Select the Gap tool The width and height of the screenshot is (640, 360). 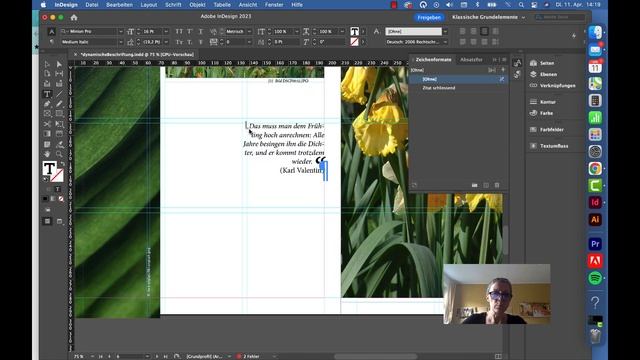pyautogui.click(x=60, y=74)
